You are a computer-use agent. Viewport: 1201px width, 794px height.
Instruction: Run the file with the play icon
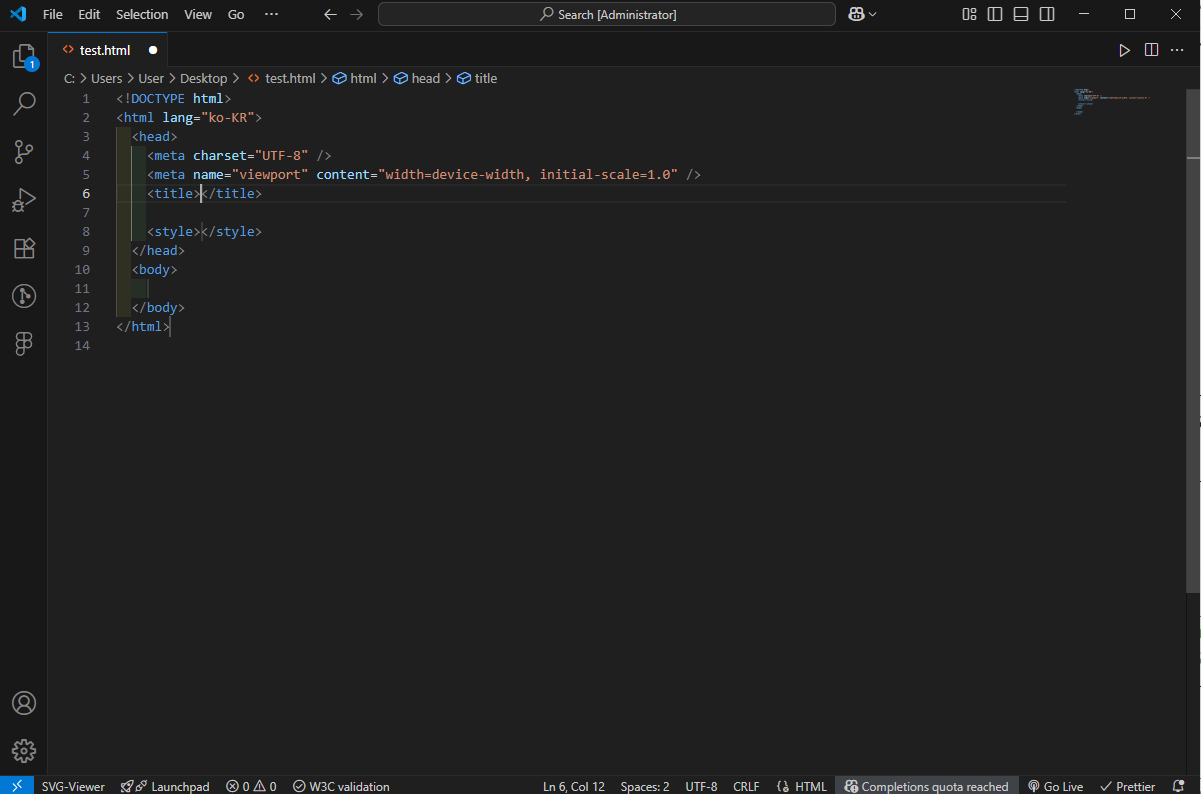1124,50
